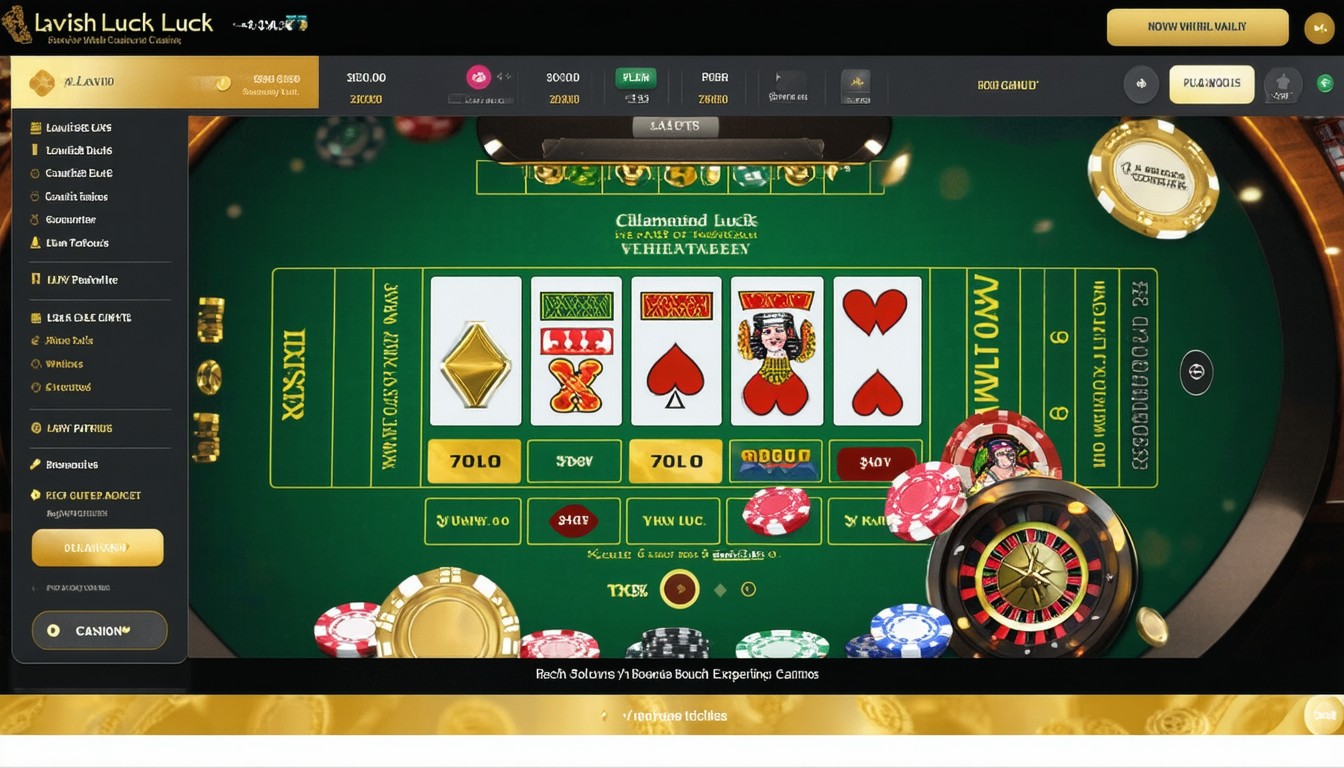Click the small green circle icon in the header
The width and height of the screenshot is (1344, 768).
tap(1325, 83)
